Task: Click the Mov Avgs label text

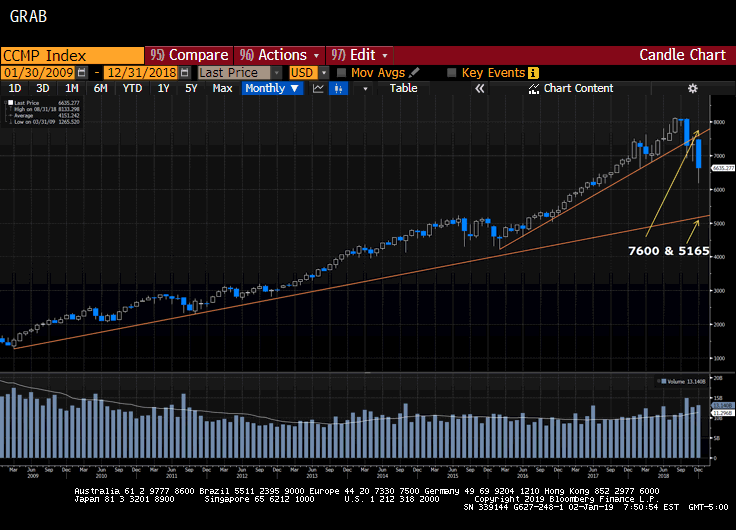Action: point(378,73)
